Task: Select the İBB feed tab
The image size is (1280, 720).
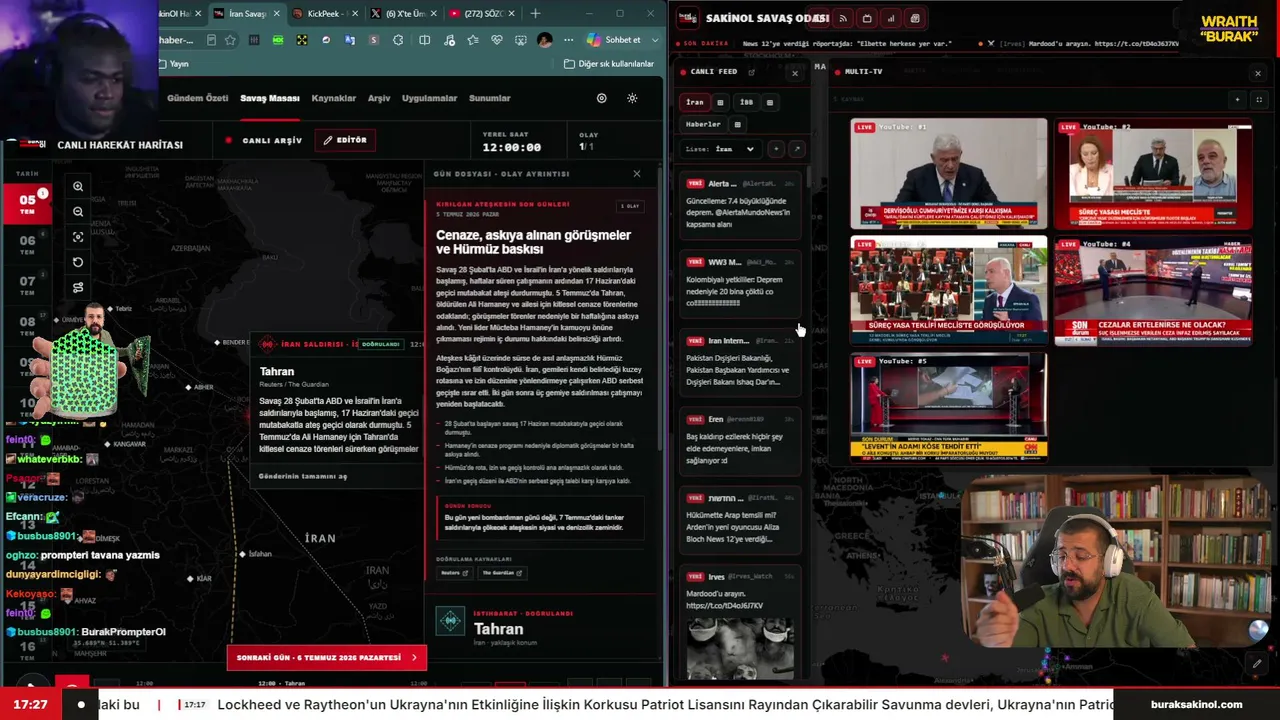Action: tap(746, 102)
